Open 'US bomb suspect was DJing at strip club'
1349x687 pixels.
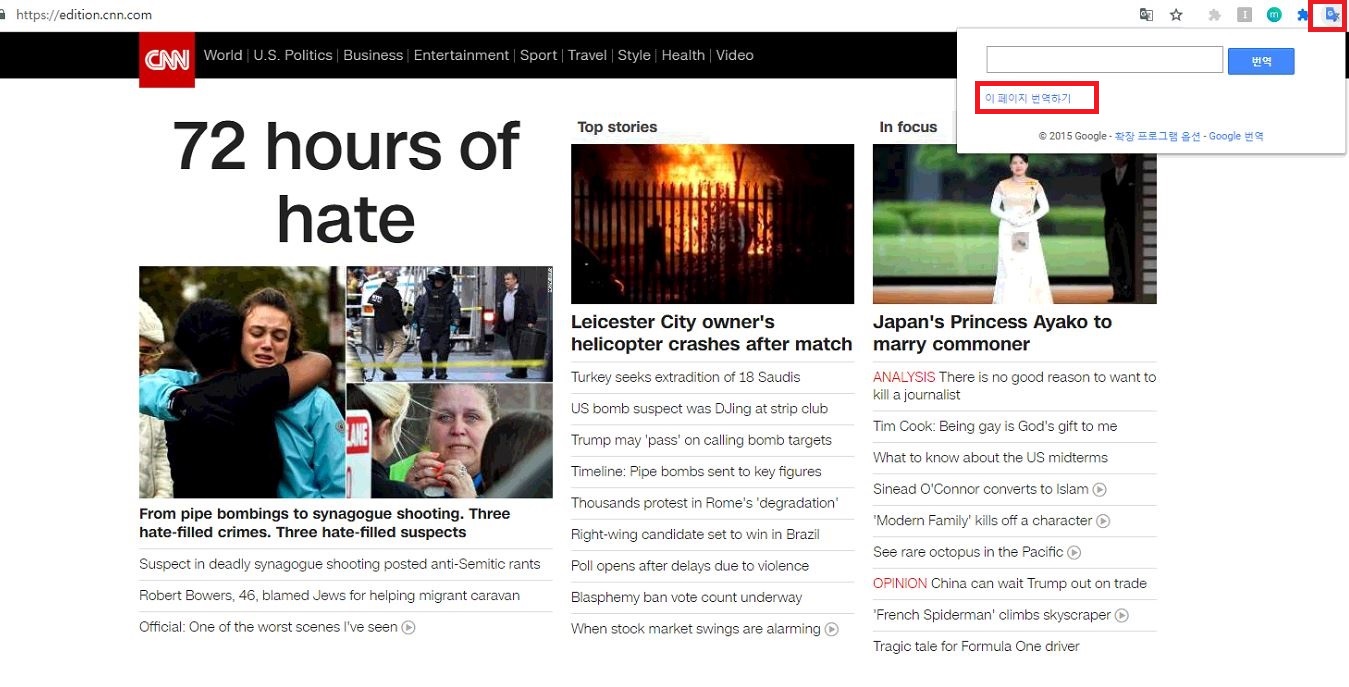[700, 408]
